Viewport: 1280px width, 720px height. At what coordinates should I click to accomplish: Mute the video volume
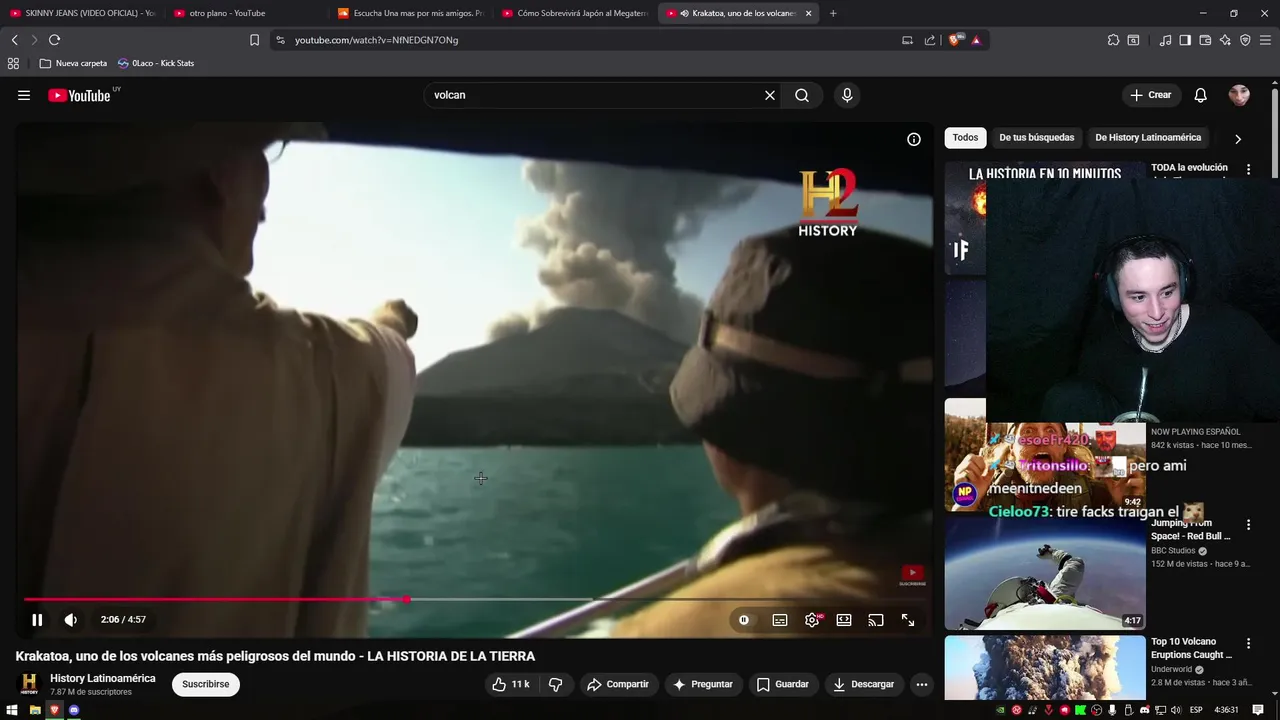point(71,620)
